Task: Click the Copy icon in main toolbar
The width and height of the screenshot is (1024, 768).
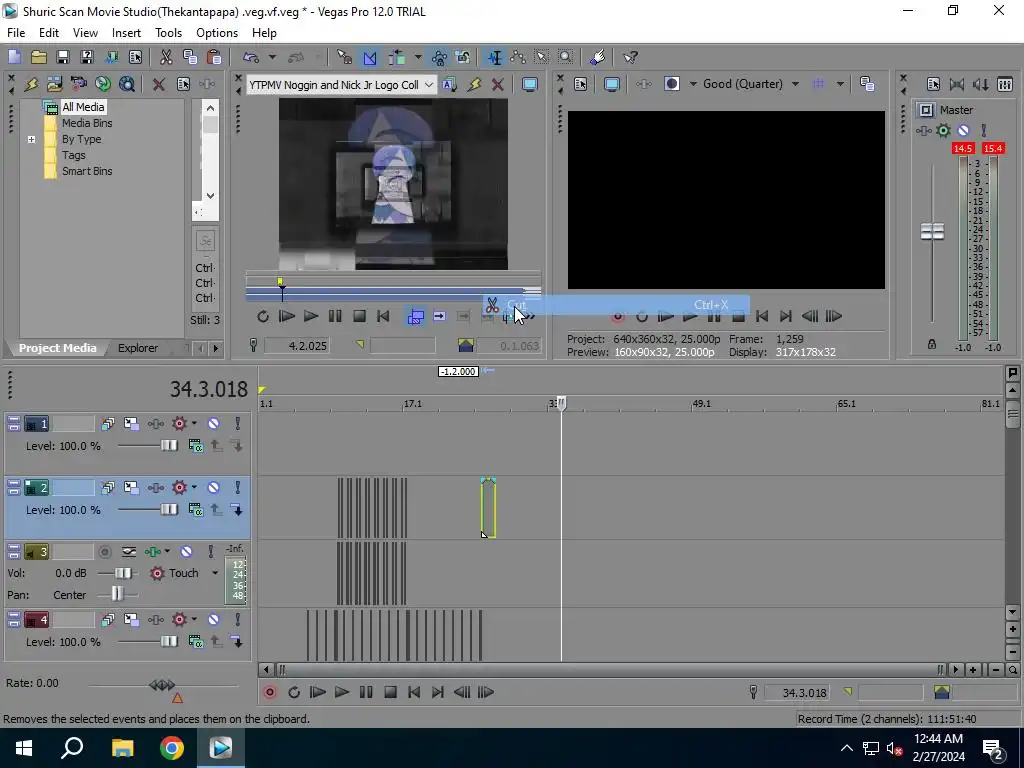Action: (190, 57)
